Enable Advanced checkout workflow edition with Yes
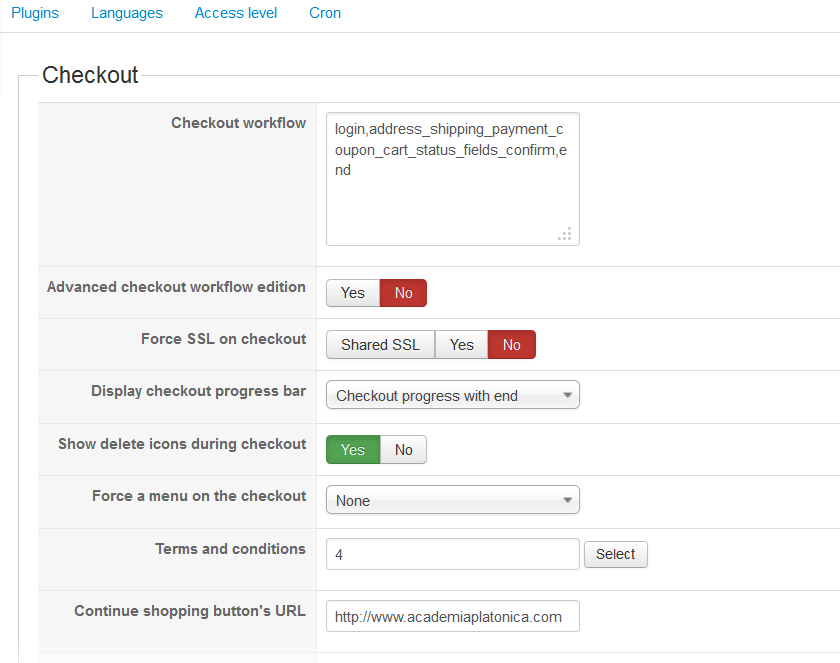Screen dimensions: 840x663 pyautogui.click(x=353, y=293)
